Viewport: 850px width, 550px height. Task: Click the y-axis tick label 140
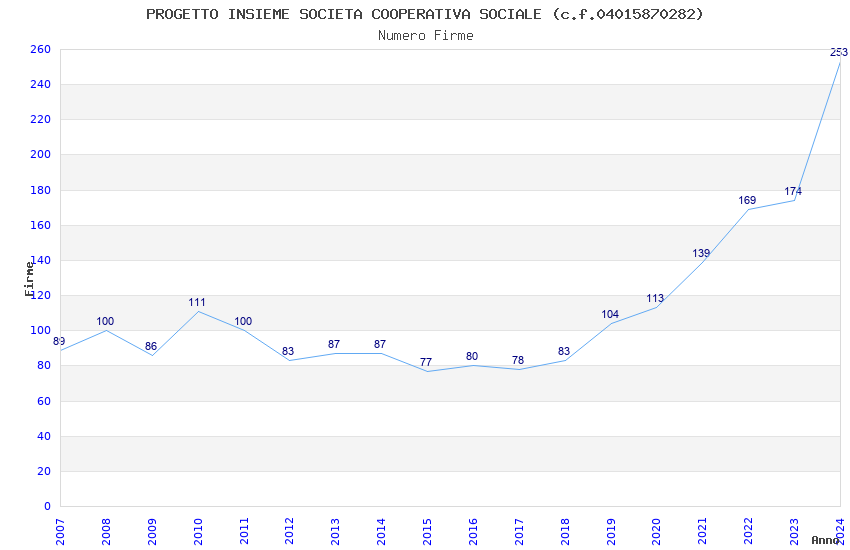tap(42, 260)
